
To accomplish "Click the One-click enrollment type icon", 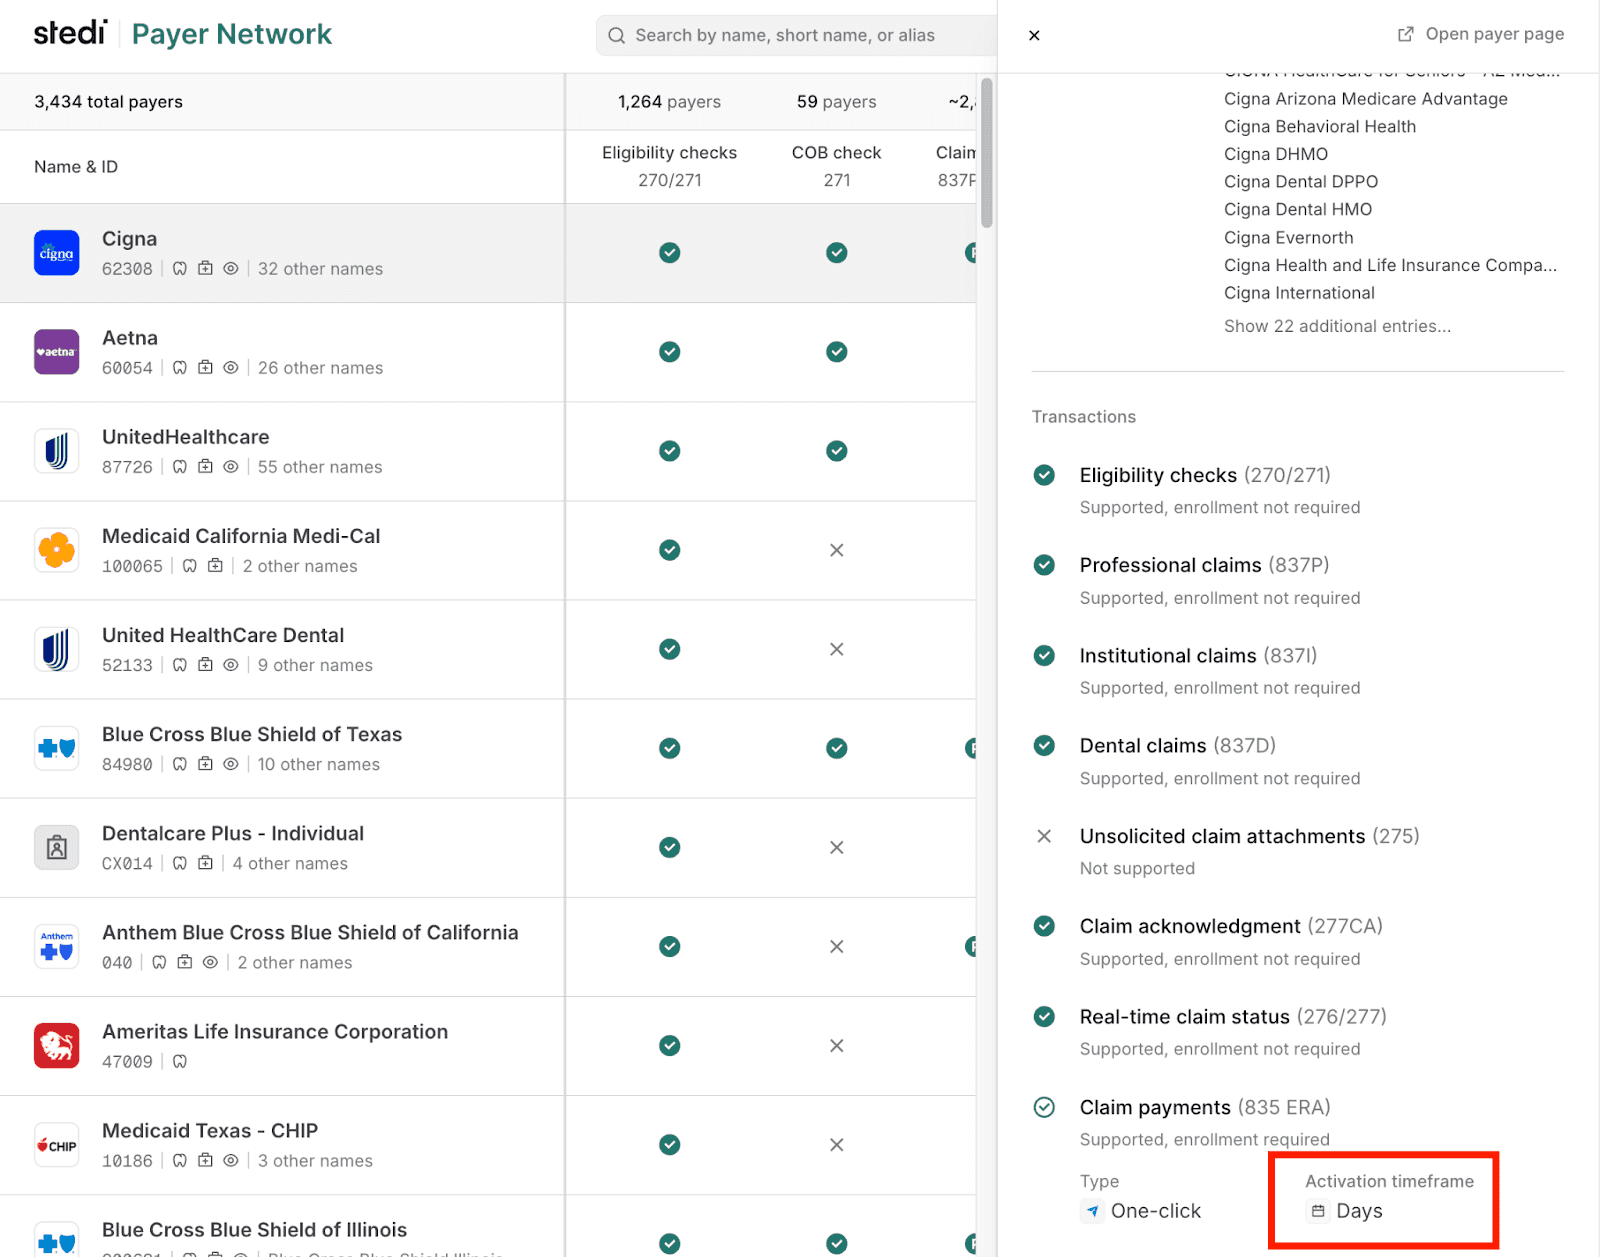I will [1092, 1211].
